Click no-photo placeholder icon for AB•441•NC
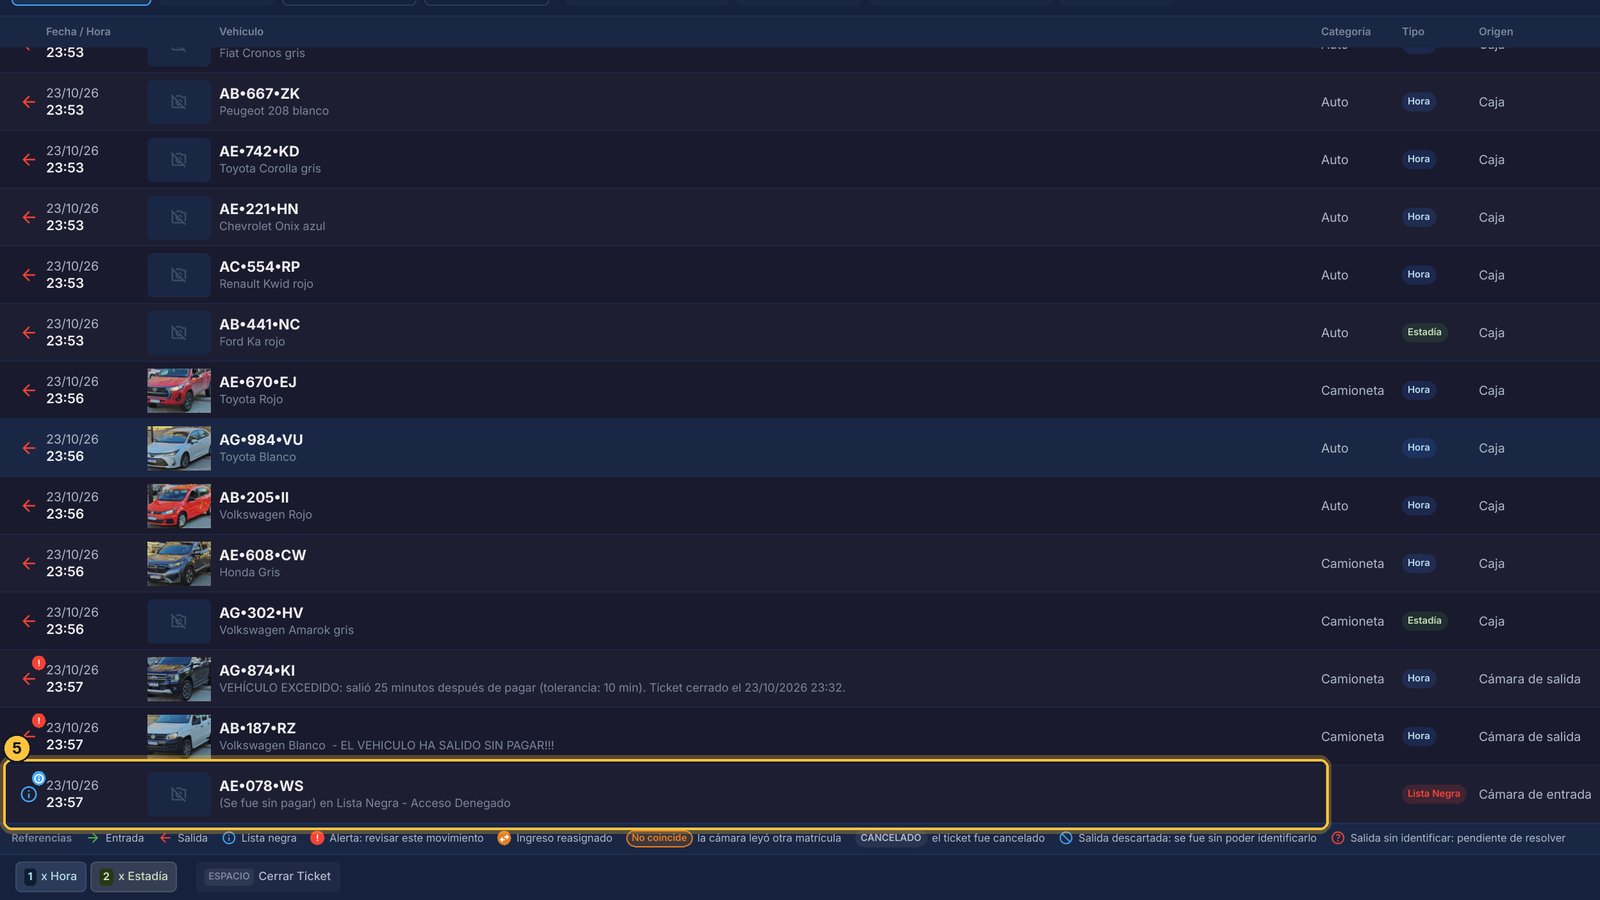This screenshot has height=900, width=1600. coord(179,333)
